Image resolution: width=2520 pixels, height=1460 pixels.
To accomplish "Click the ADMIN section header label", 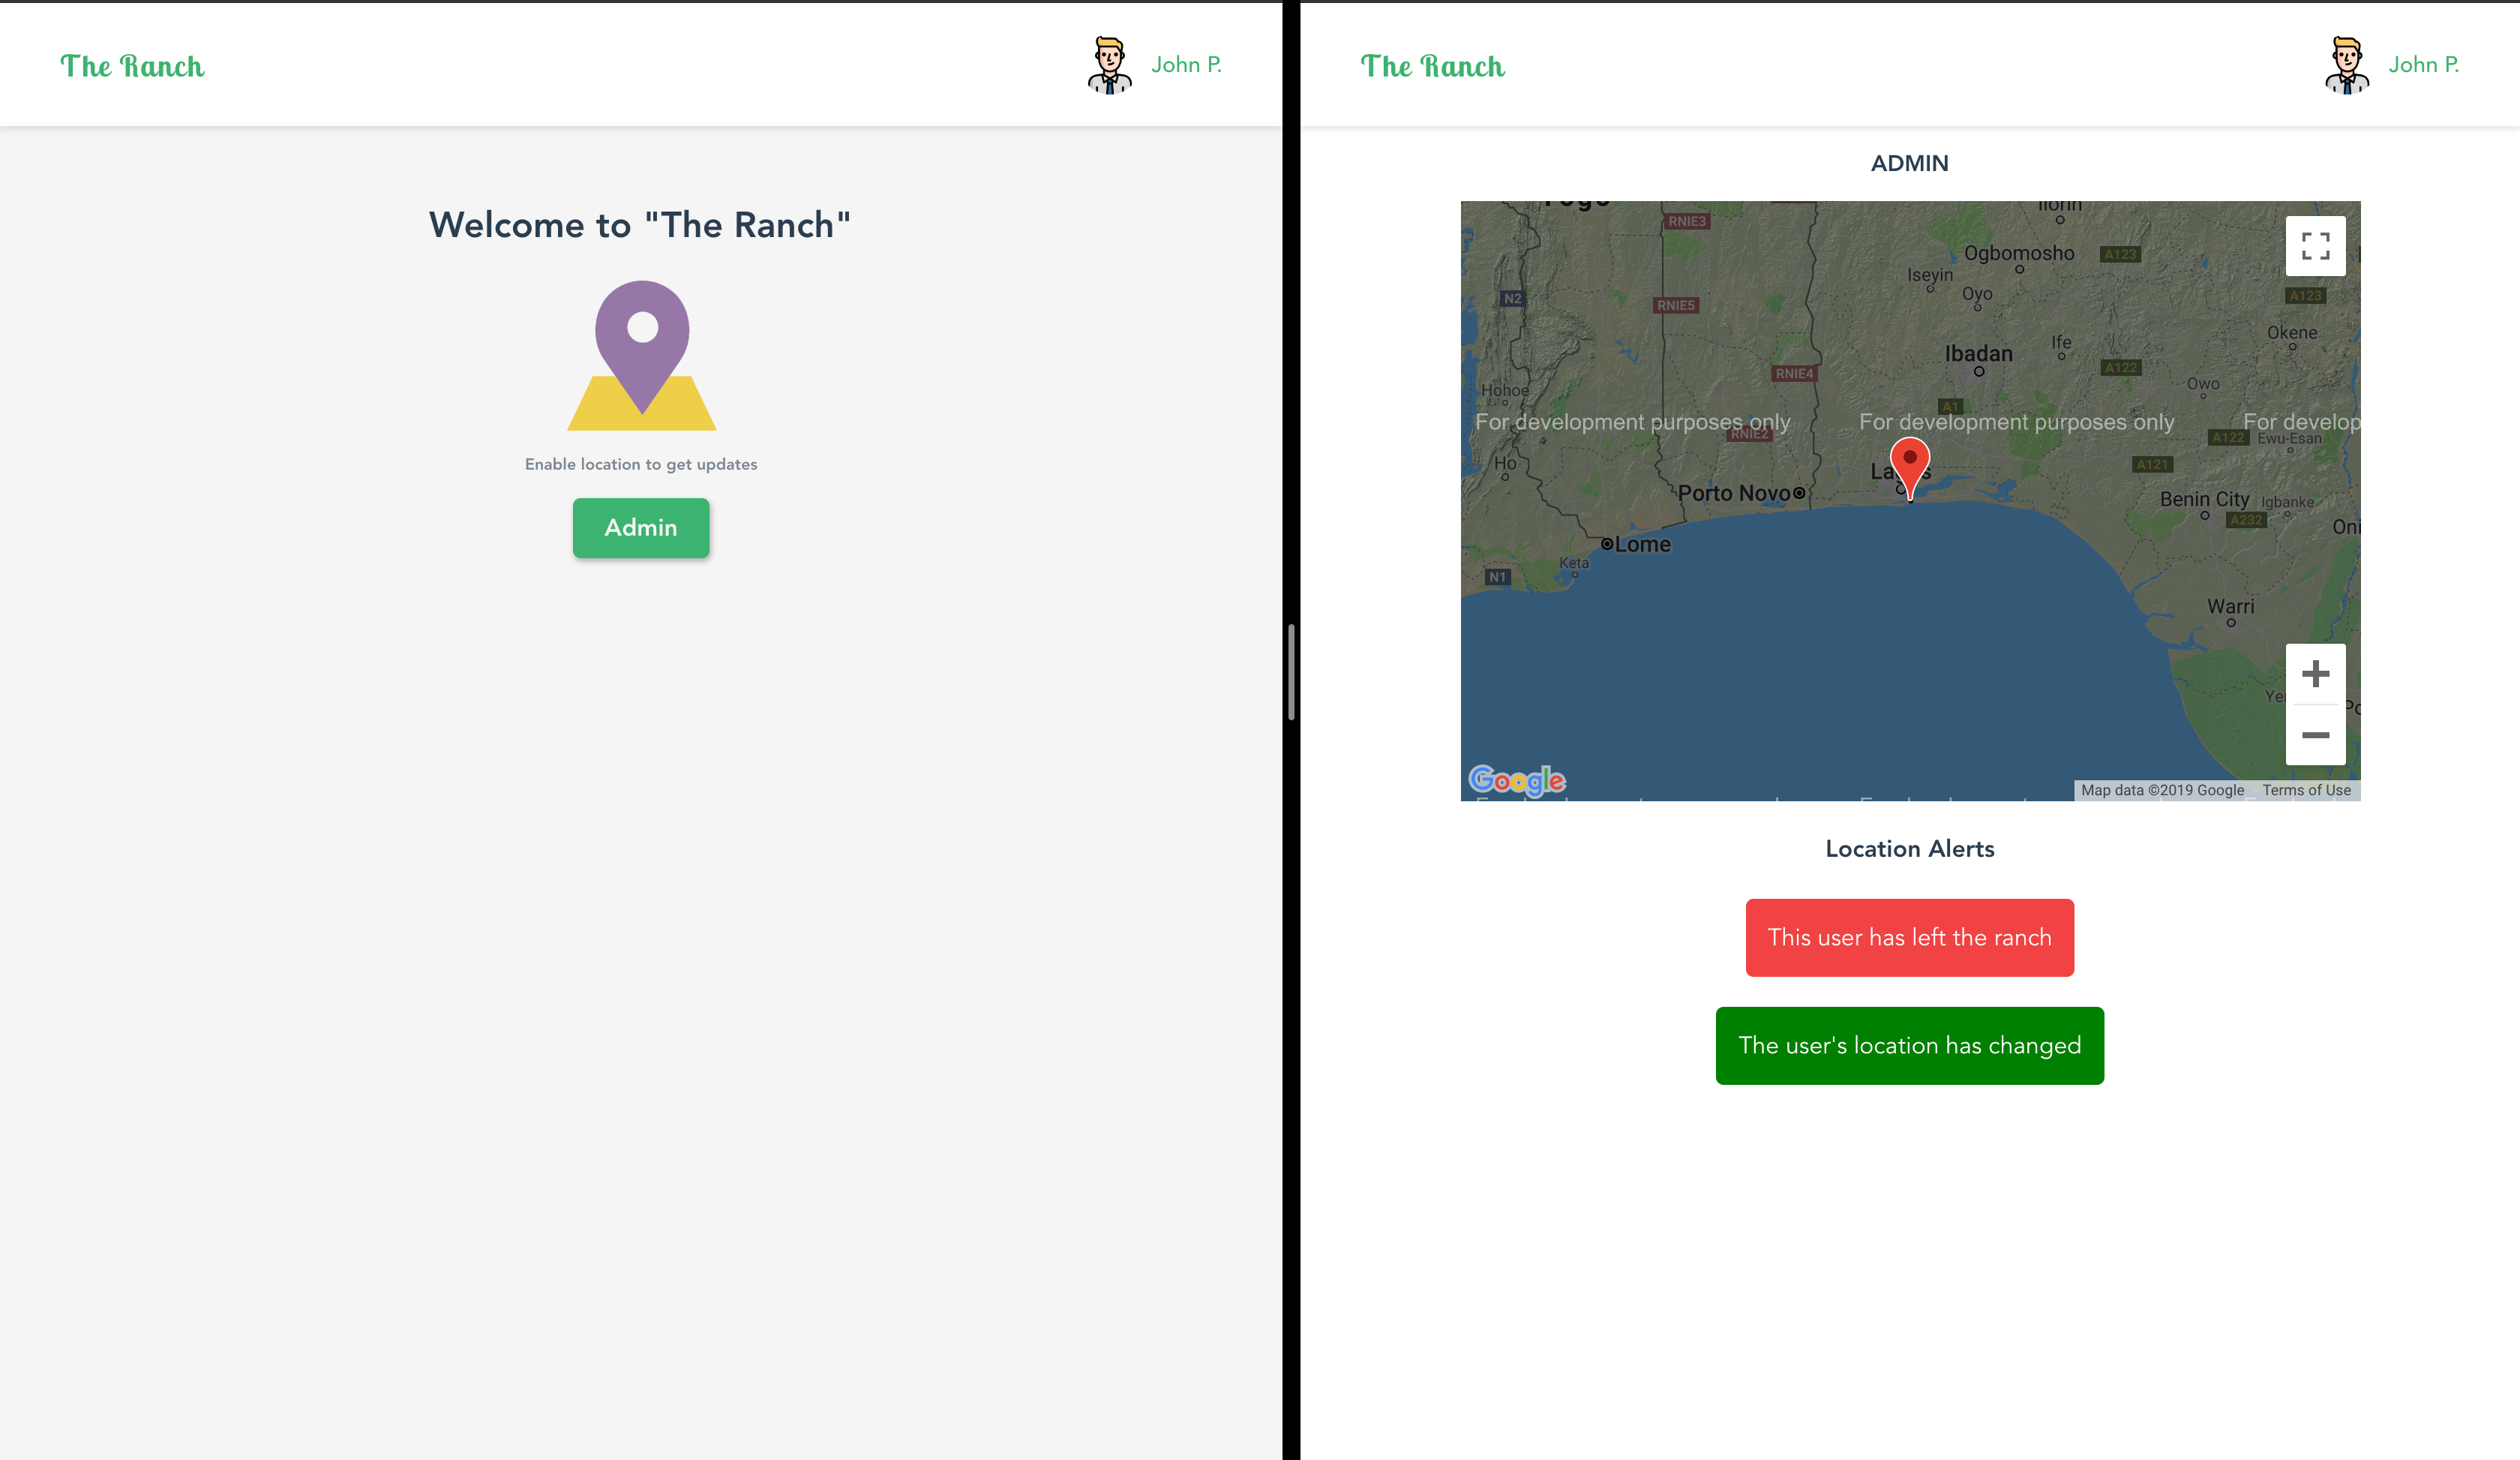I will [1909, 164].
